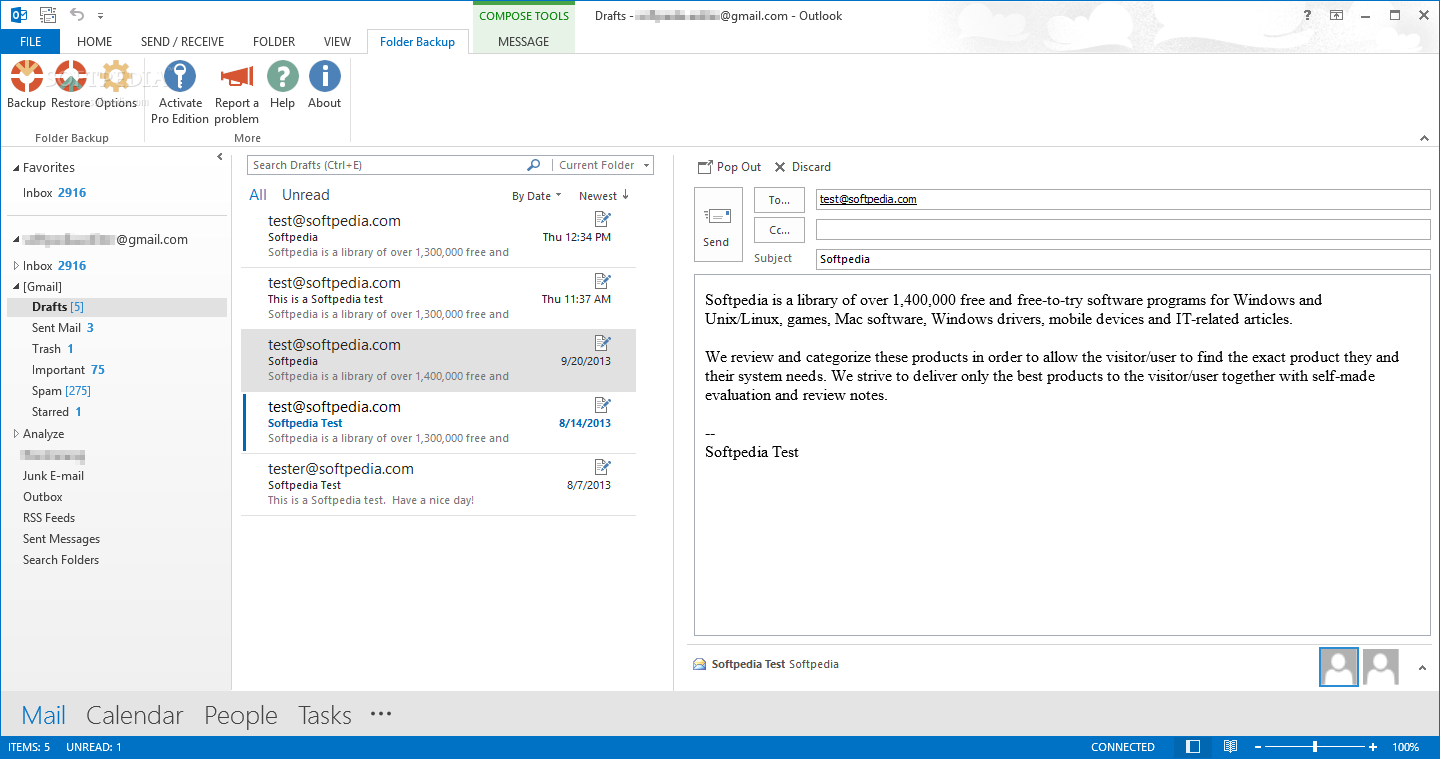Click zoom out minus in status bar
Image resolution: width=1440 pixels, height=759 pixels.
coord(1258,747)
